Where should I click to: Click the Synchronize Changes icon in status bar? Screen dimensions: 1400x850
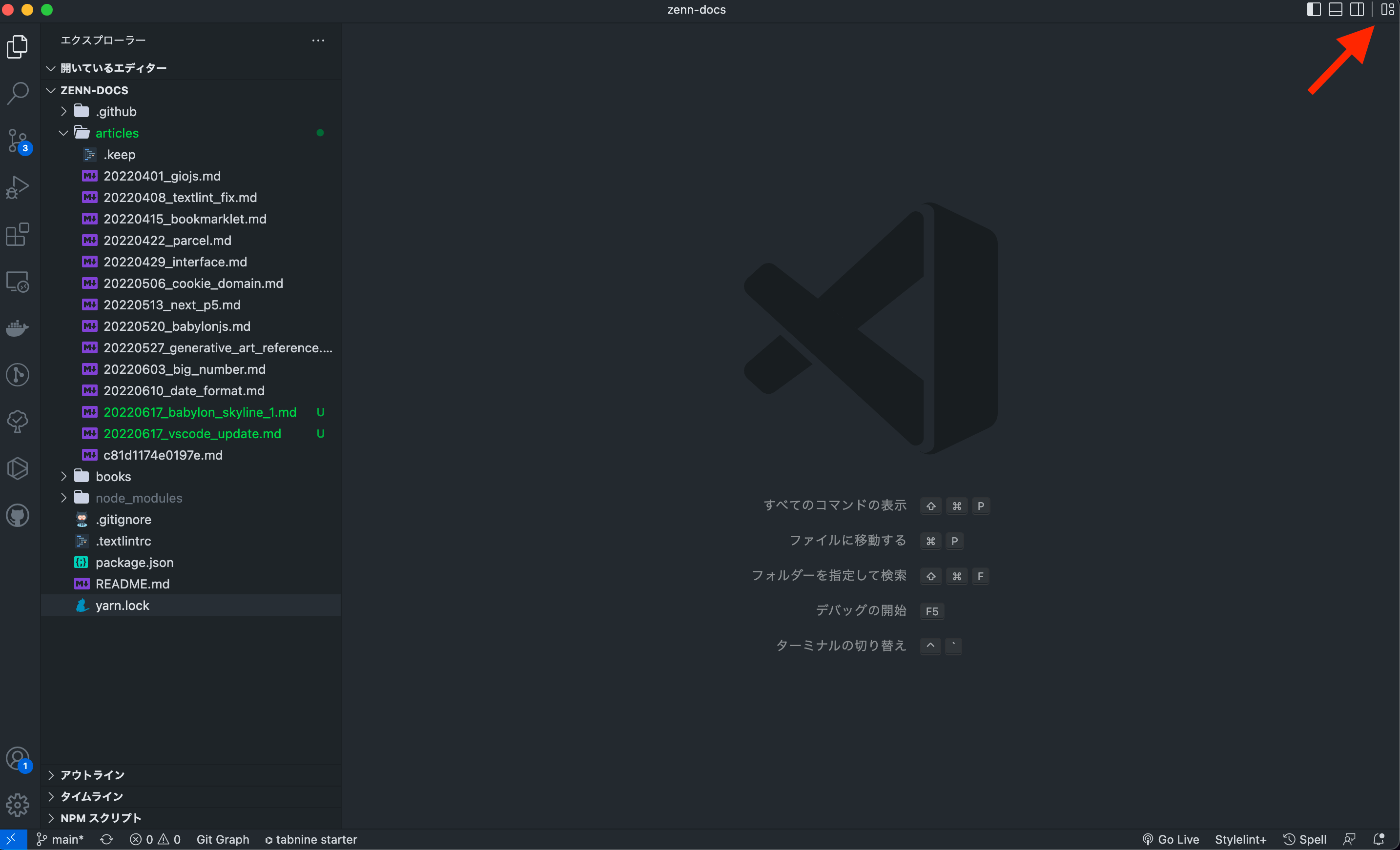[106, 840]
